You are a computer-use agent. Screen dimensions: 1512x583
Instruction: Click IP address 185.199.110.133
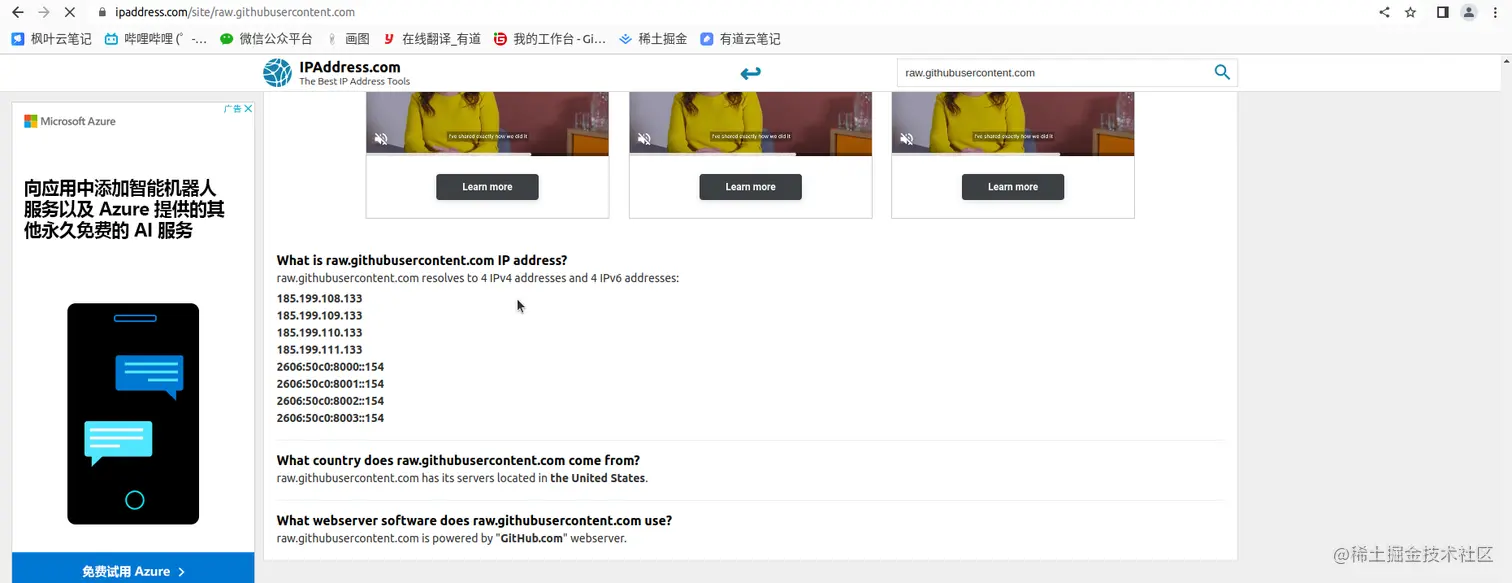pos(320,332)
